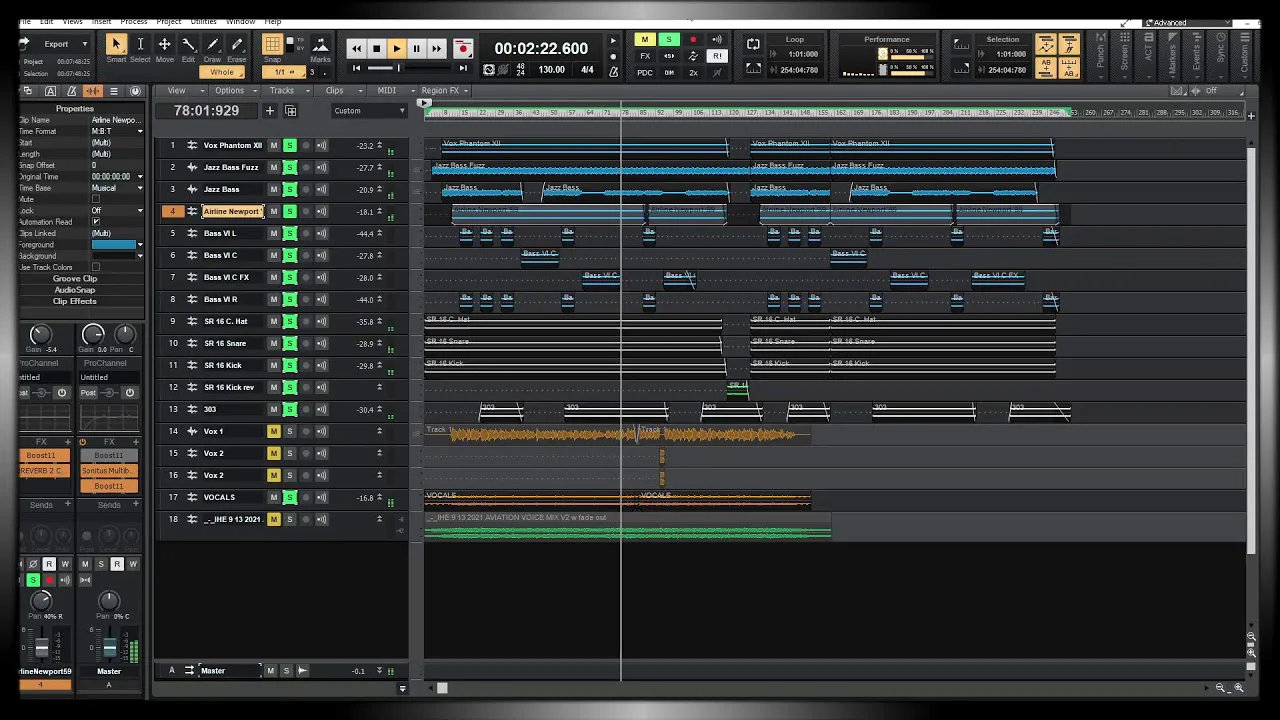The height and width of the screenshot is (720, 1280).
Task: Tick the Use Track Colors checkbox
Action: pos(96,267)
